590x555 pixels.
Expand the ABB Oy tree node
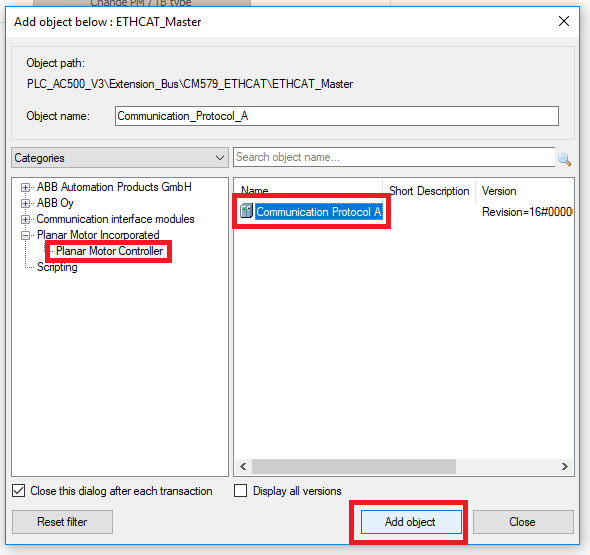[x=25, y=203]
